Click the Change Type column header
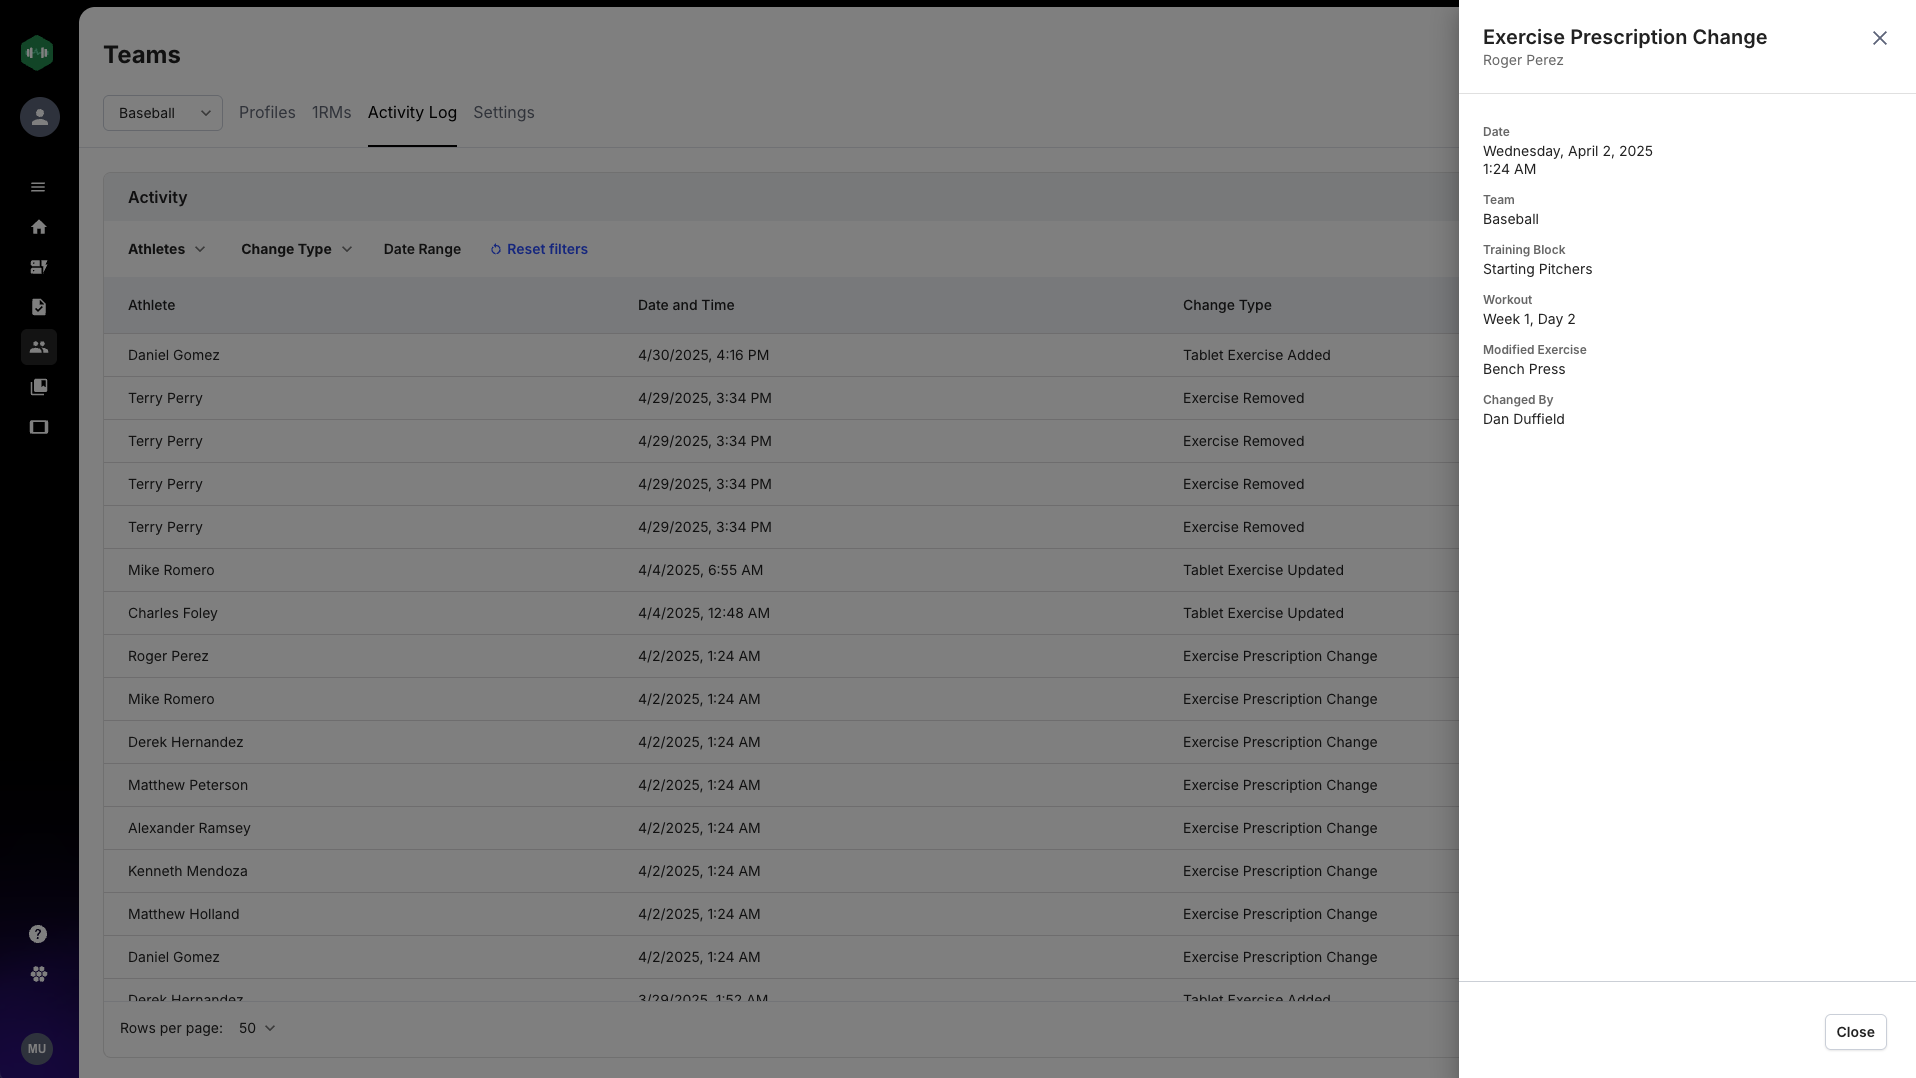The height and width of the screenshot is (1078, 1916). pos(1227,305)
